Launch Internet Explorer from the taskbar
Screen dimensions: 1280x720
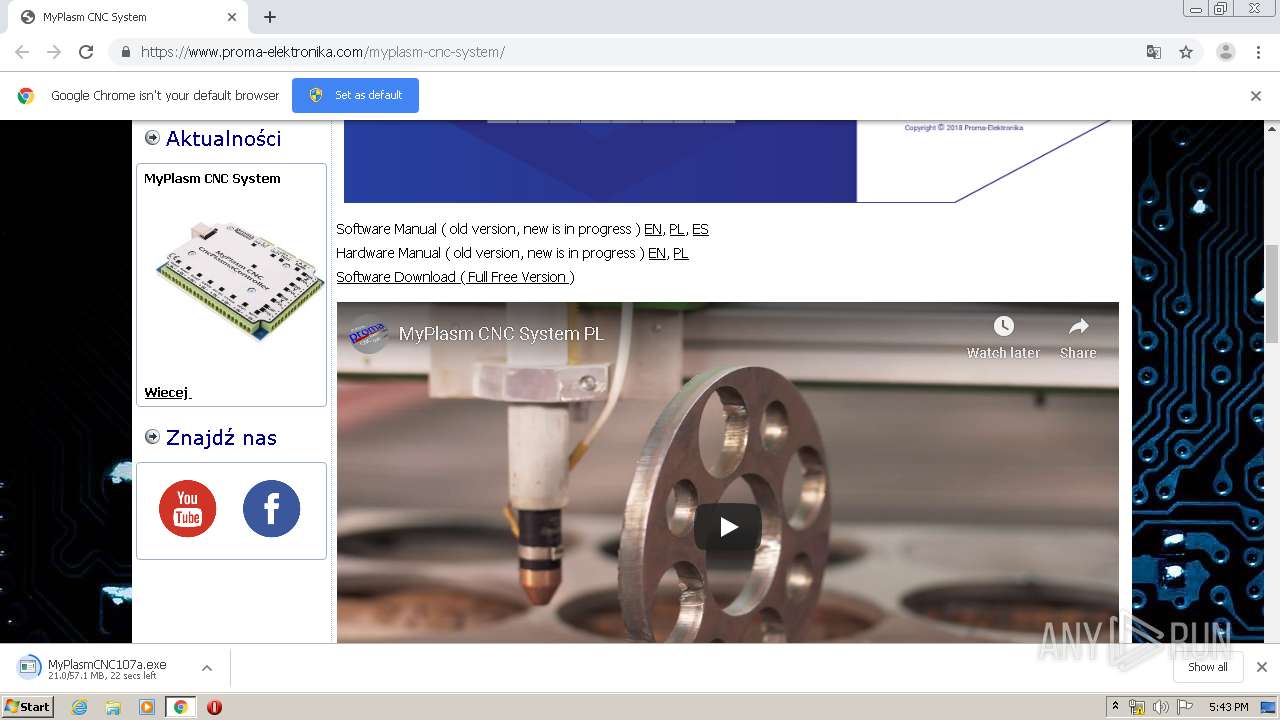(x=79, y=707)
